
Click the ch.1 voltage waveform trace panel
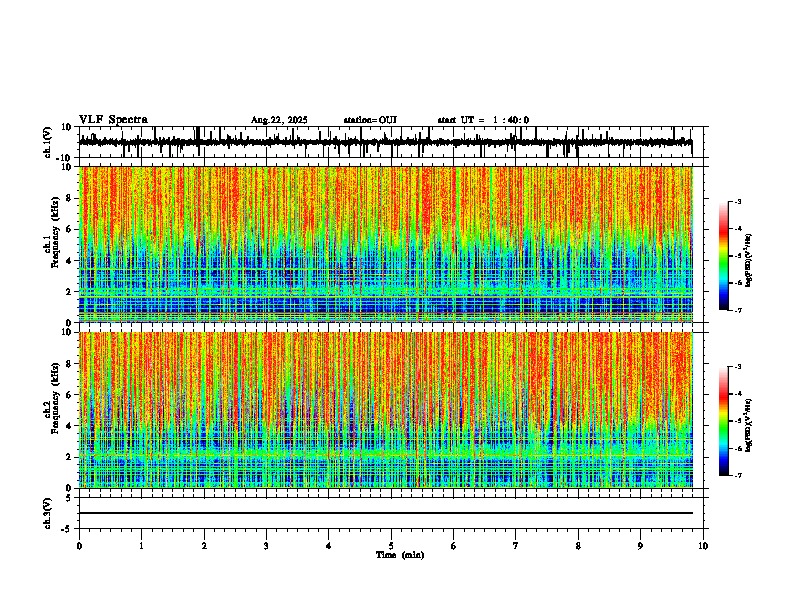[x=393, y=142]
